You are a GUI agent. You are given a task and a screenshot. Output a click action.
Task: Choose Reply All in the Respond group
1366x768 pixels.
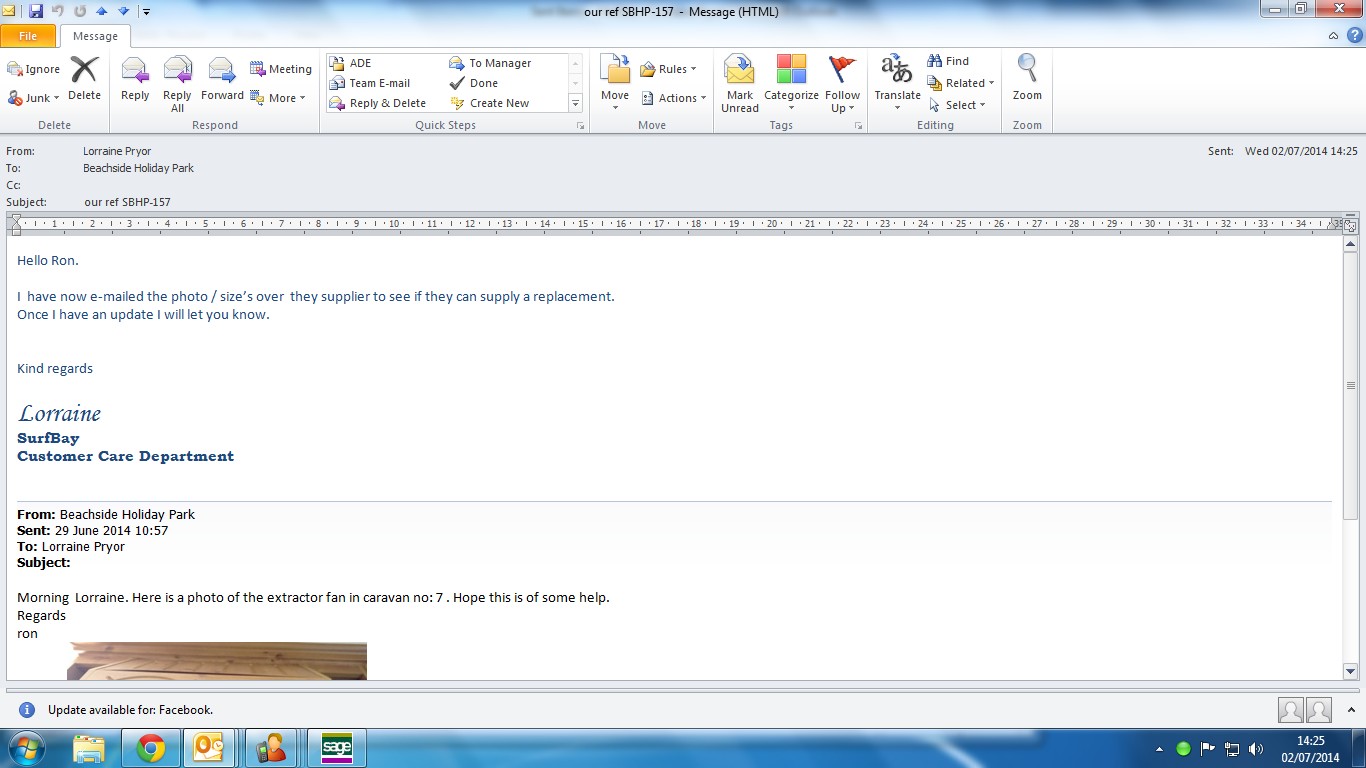coord(177,84)
